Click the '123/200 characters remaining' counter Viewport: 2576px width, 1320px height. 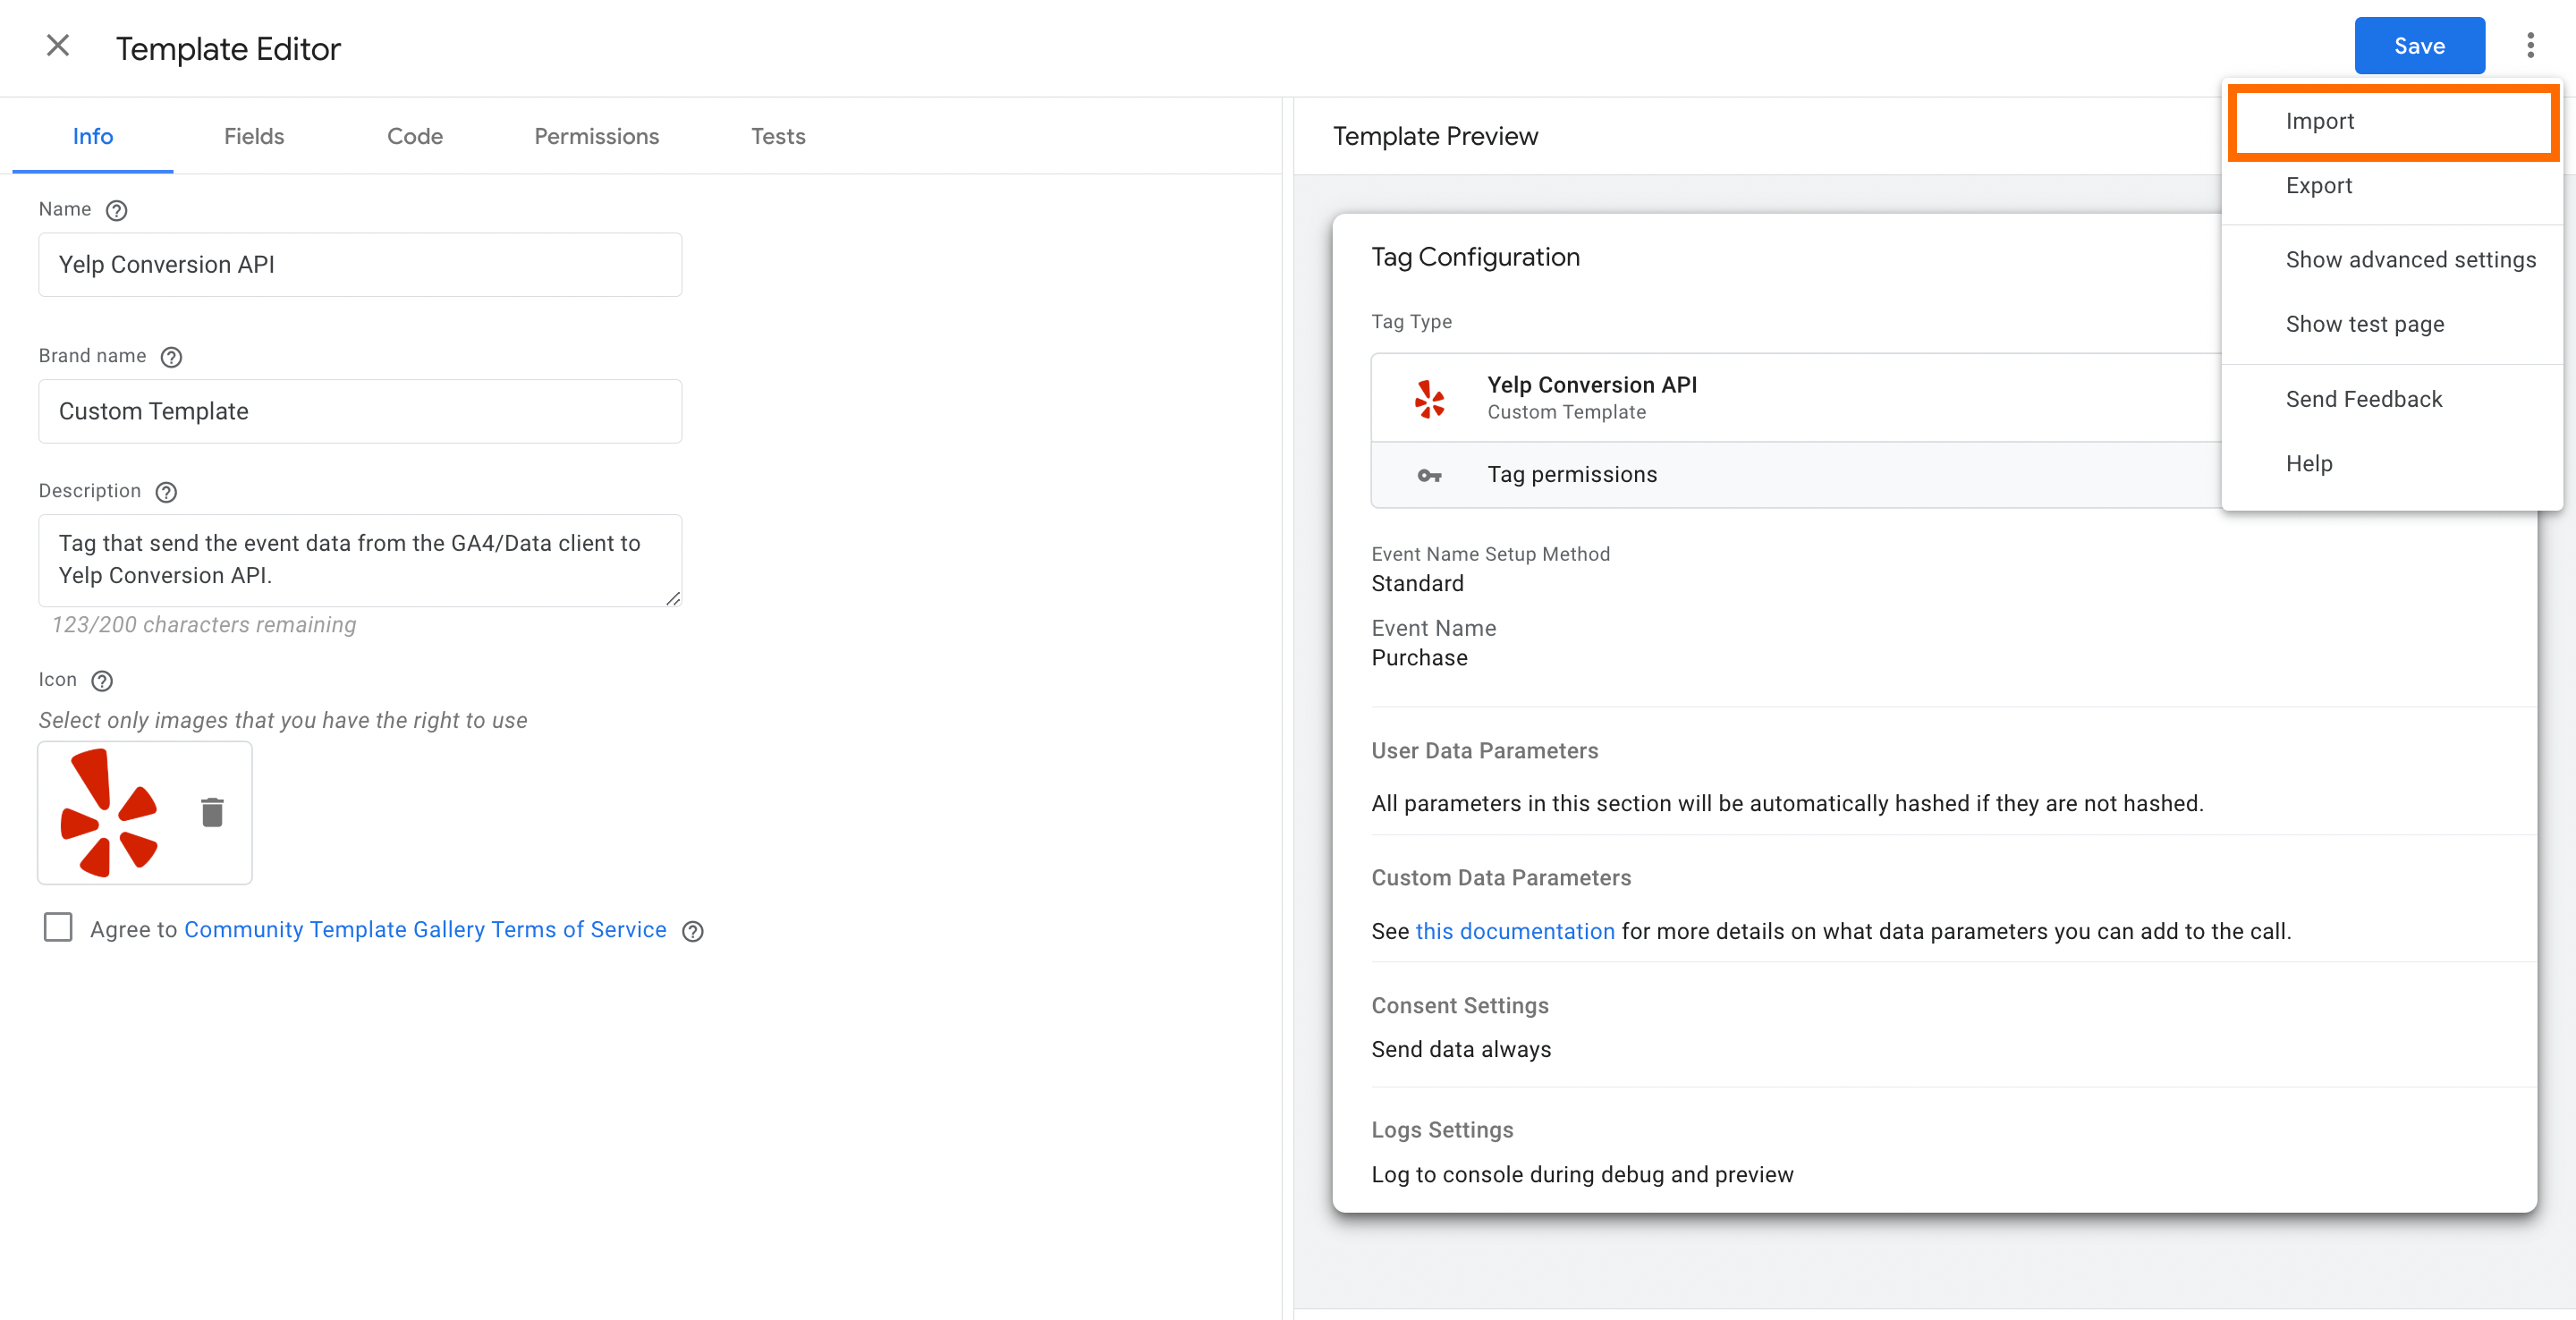click(204, 625)
